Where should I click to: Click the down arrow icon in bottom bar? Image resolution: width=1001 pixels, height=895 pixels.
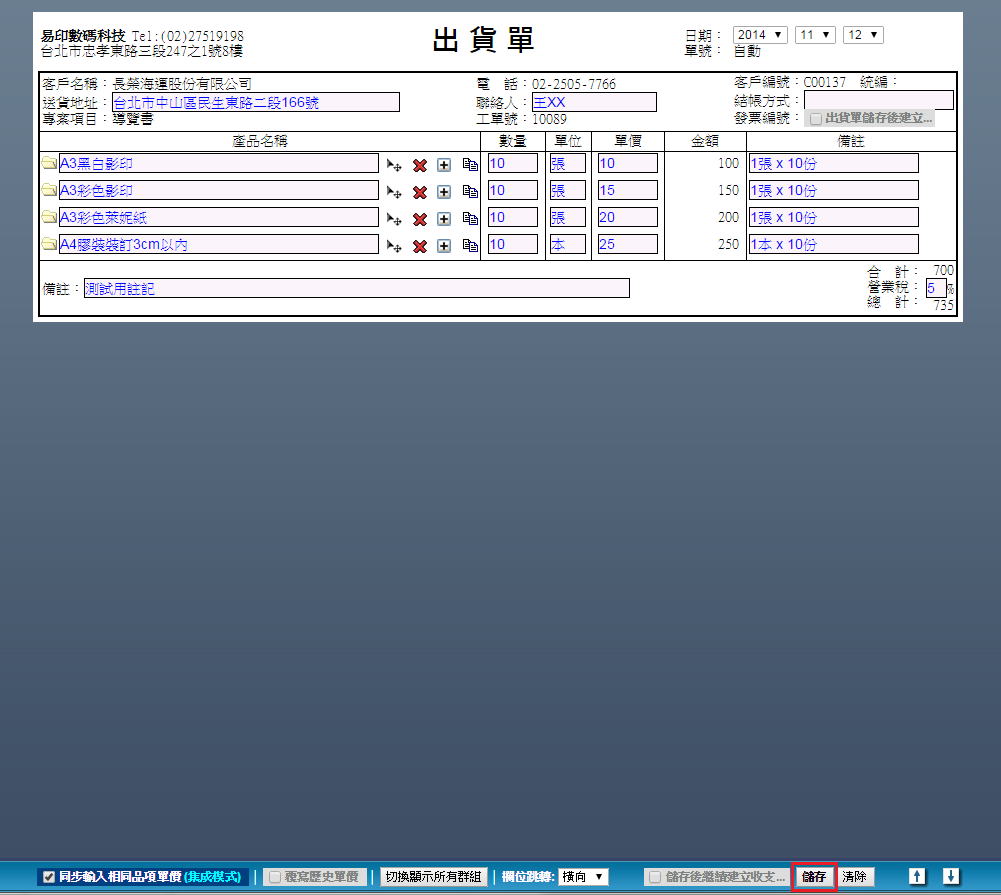click(951, 876)
